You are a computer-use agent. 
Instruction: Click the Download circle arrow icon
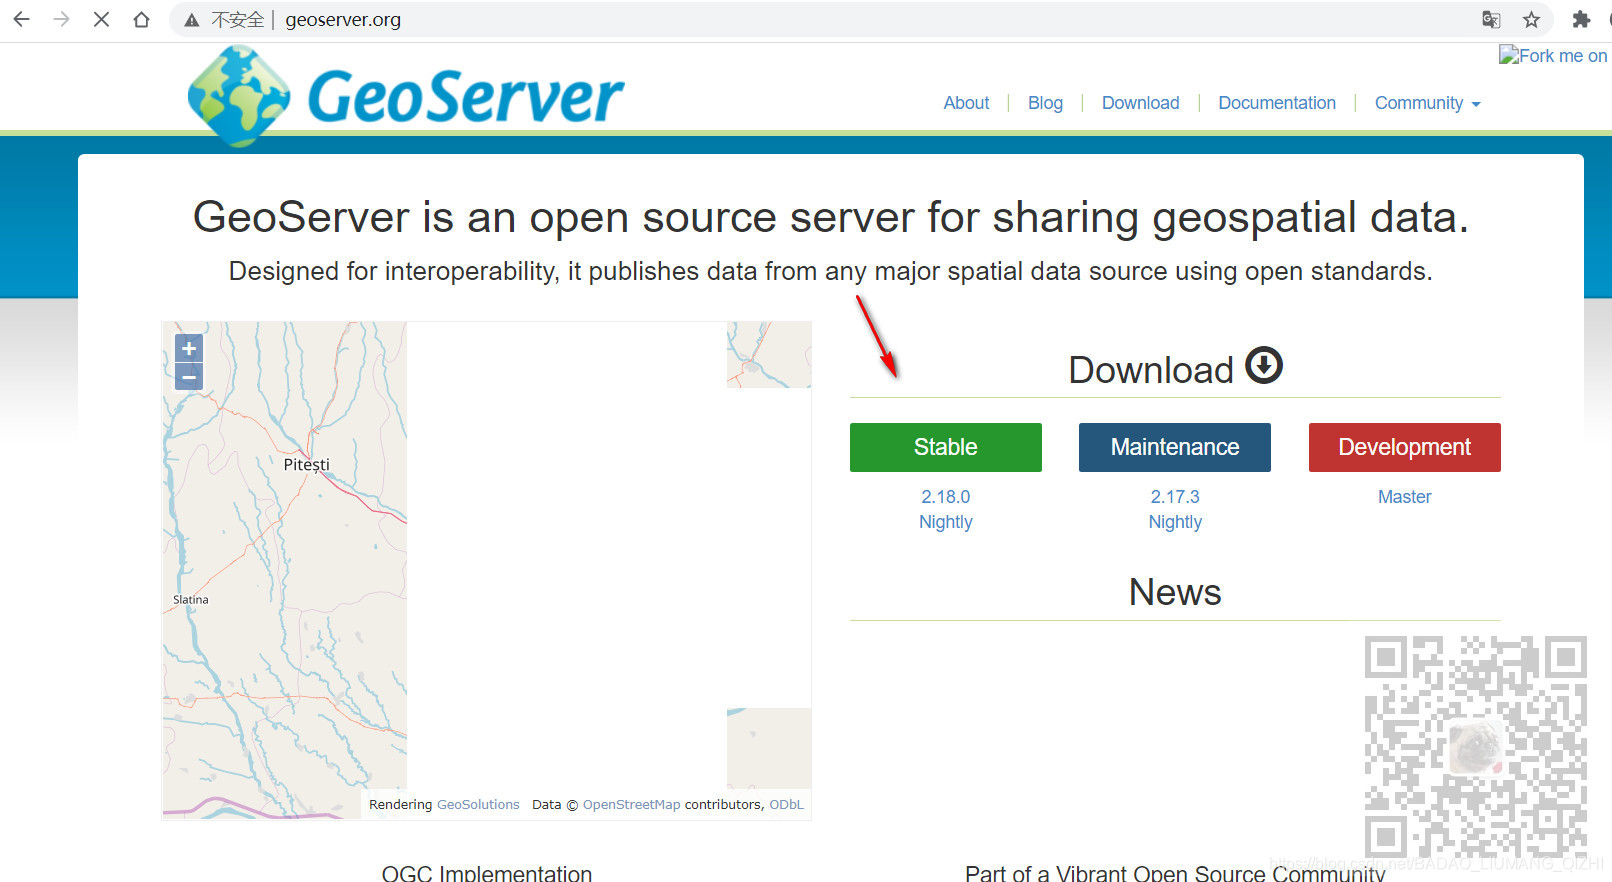1264,365
